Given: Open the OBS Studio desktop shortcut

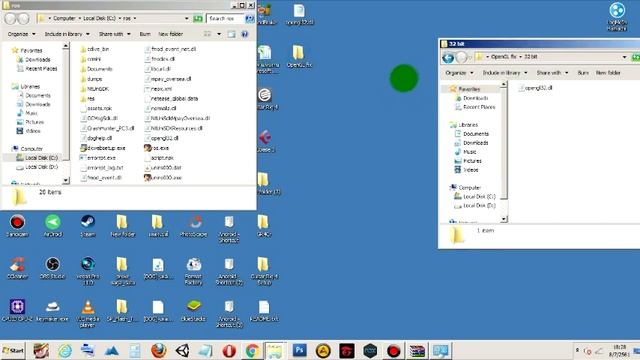Looking at the screenshot, I should point(53,268).
